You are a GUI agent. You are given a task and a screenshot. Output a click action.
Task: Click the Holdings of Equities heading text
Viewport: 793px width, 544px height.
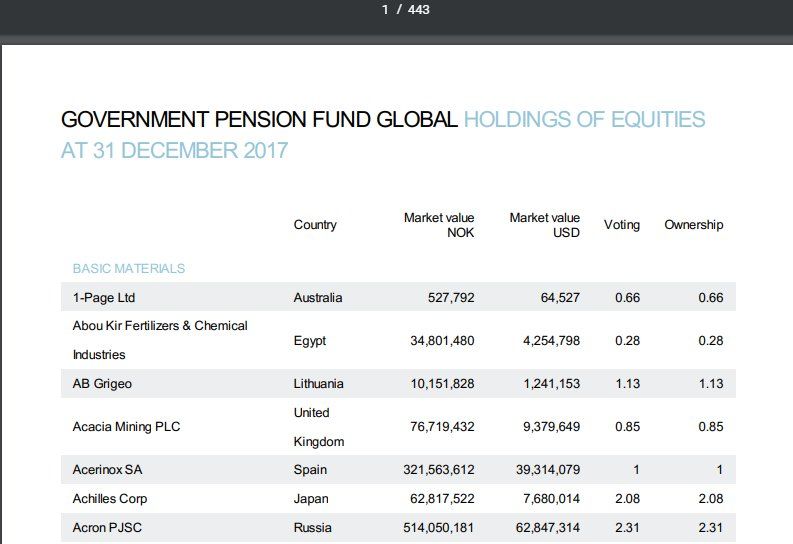pyautogui.click(x=585, y=120)
